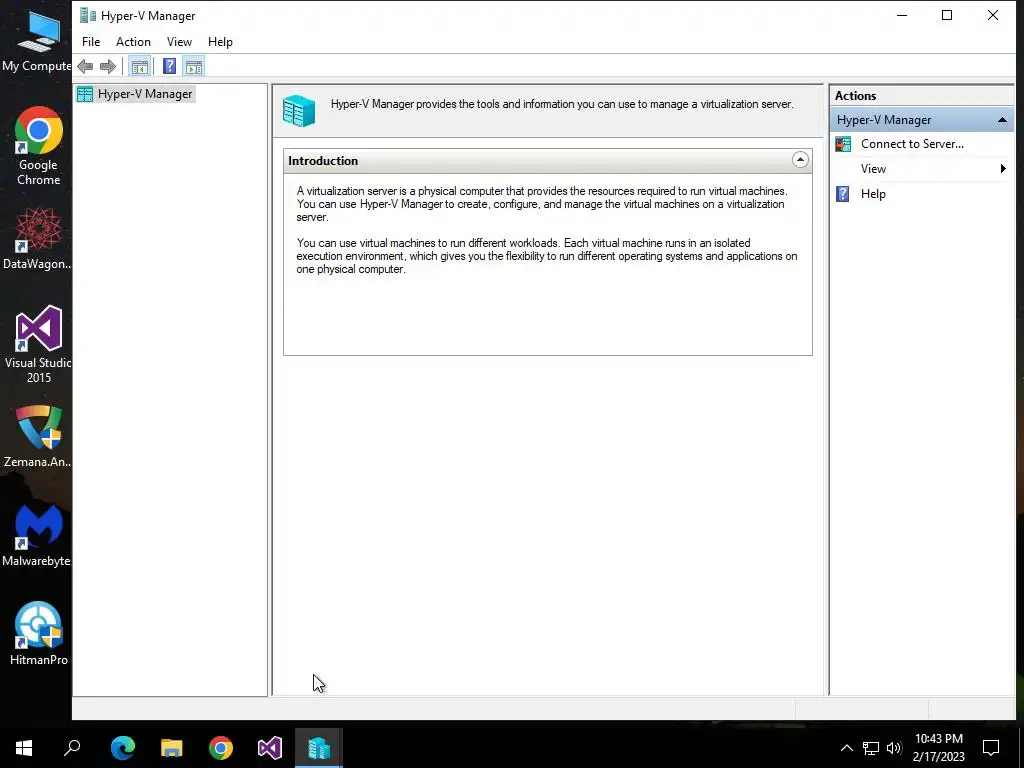Image resolution: width=1024 pixels, height=768 pixels.
Task: Click the Help question-mark icon in Actions
Action: click(843, 194)
